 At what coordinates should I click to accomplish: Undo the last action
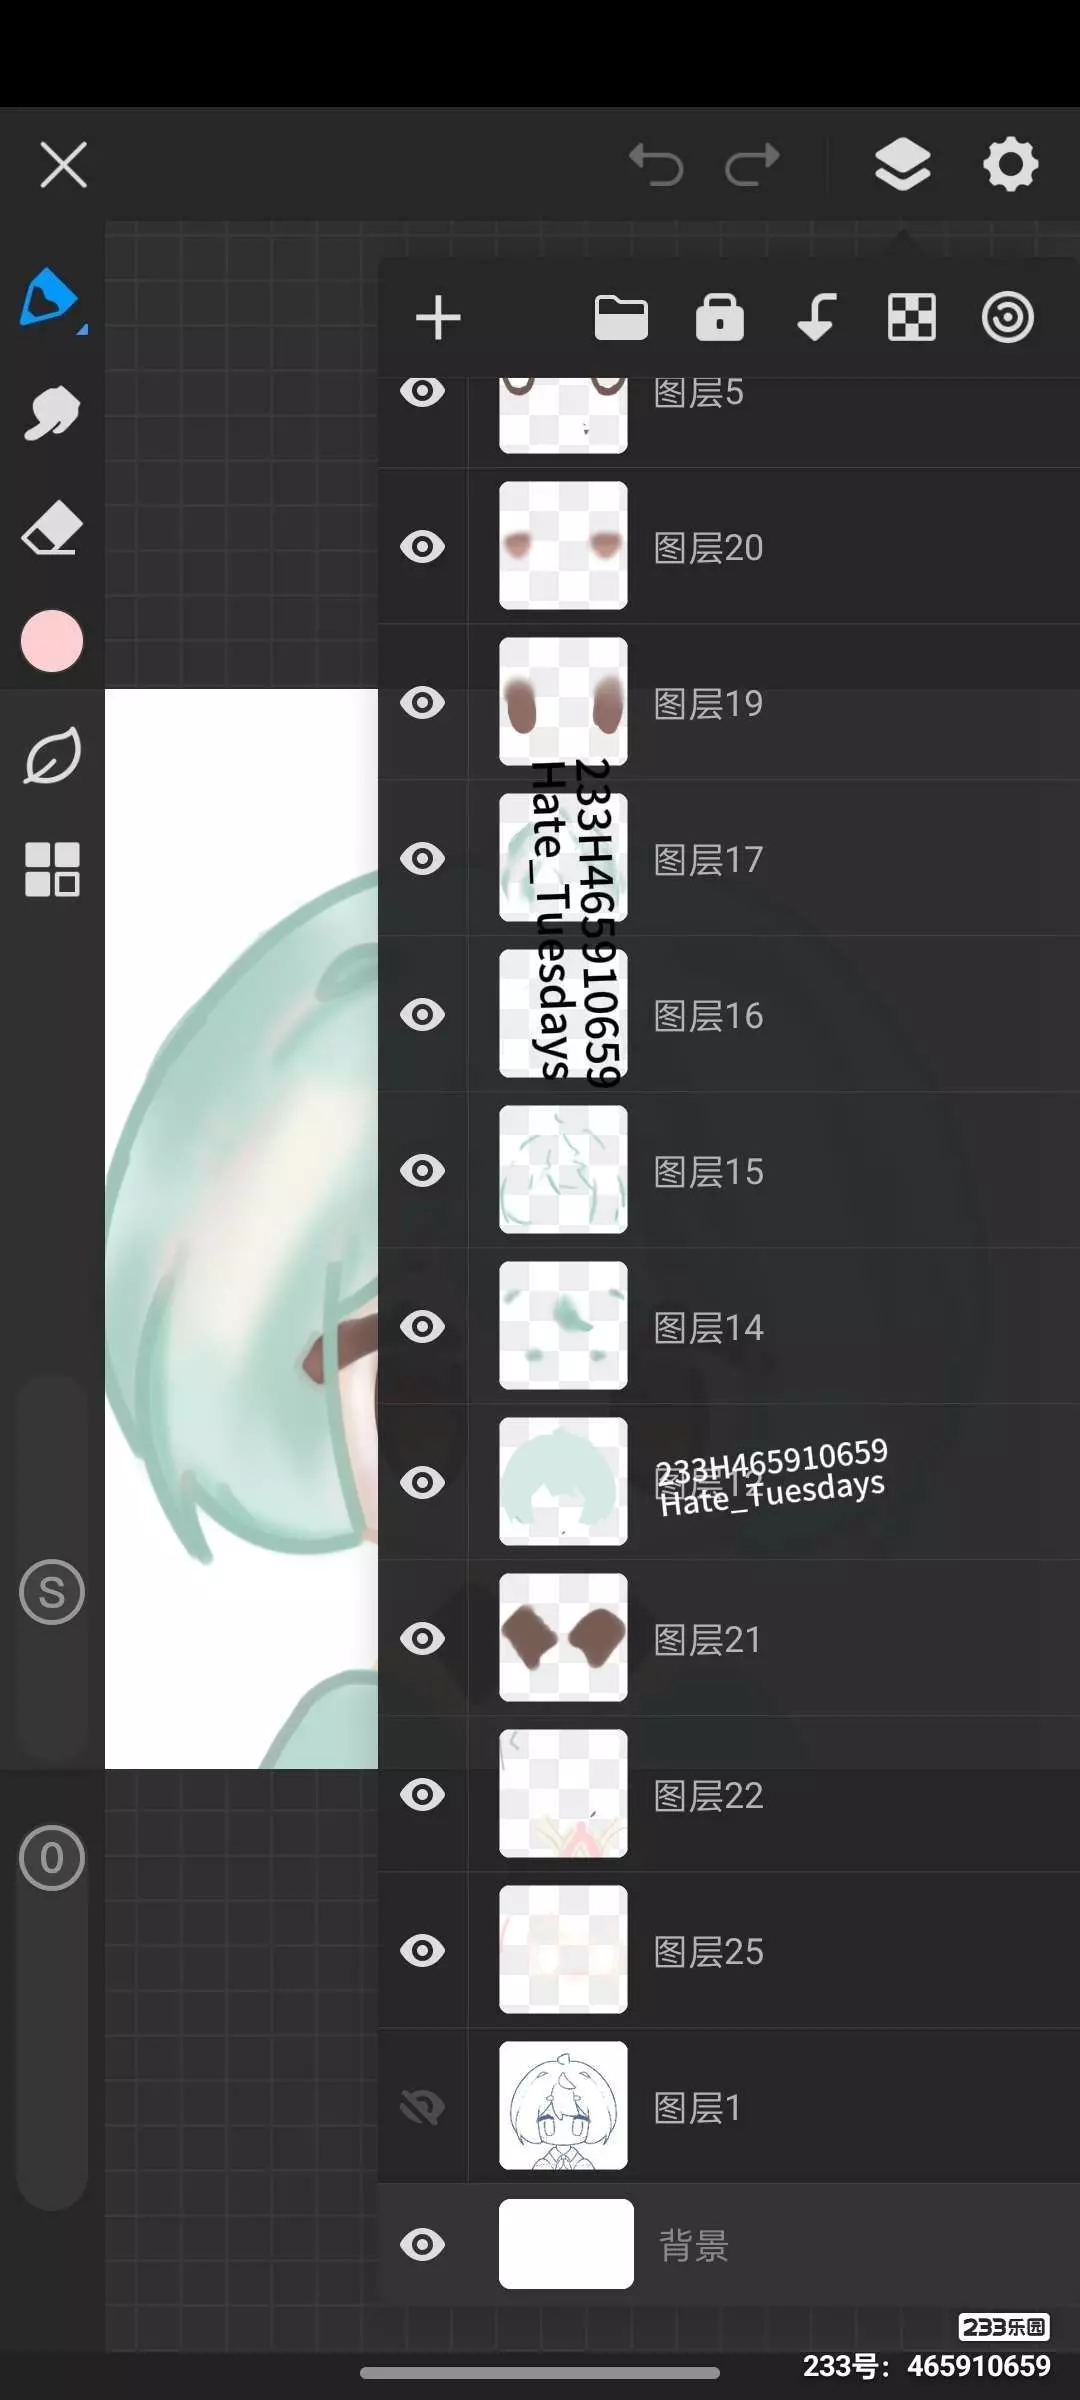point(656,165)
